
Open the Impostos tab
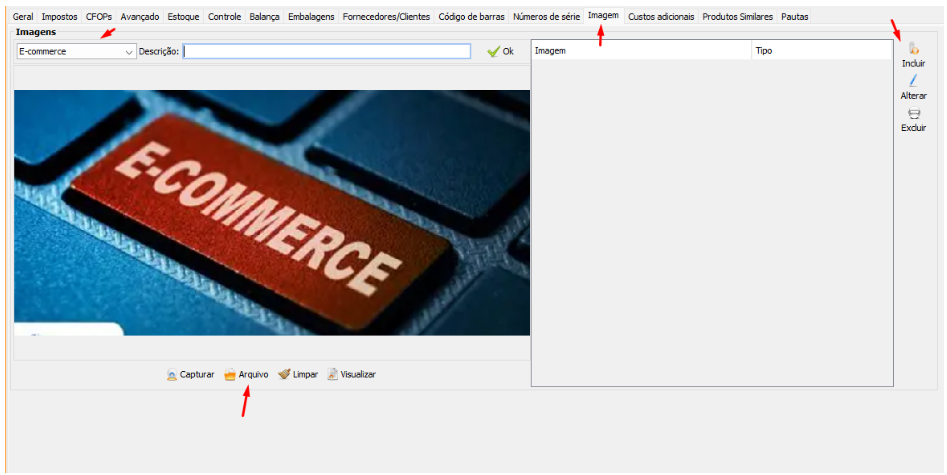(59, 17)
